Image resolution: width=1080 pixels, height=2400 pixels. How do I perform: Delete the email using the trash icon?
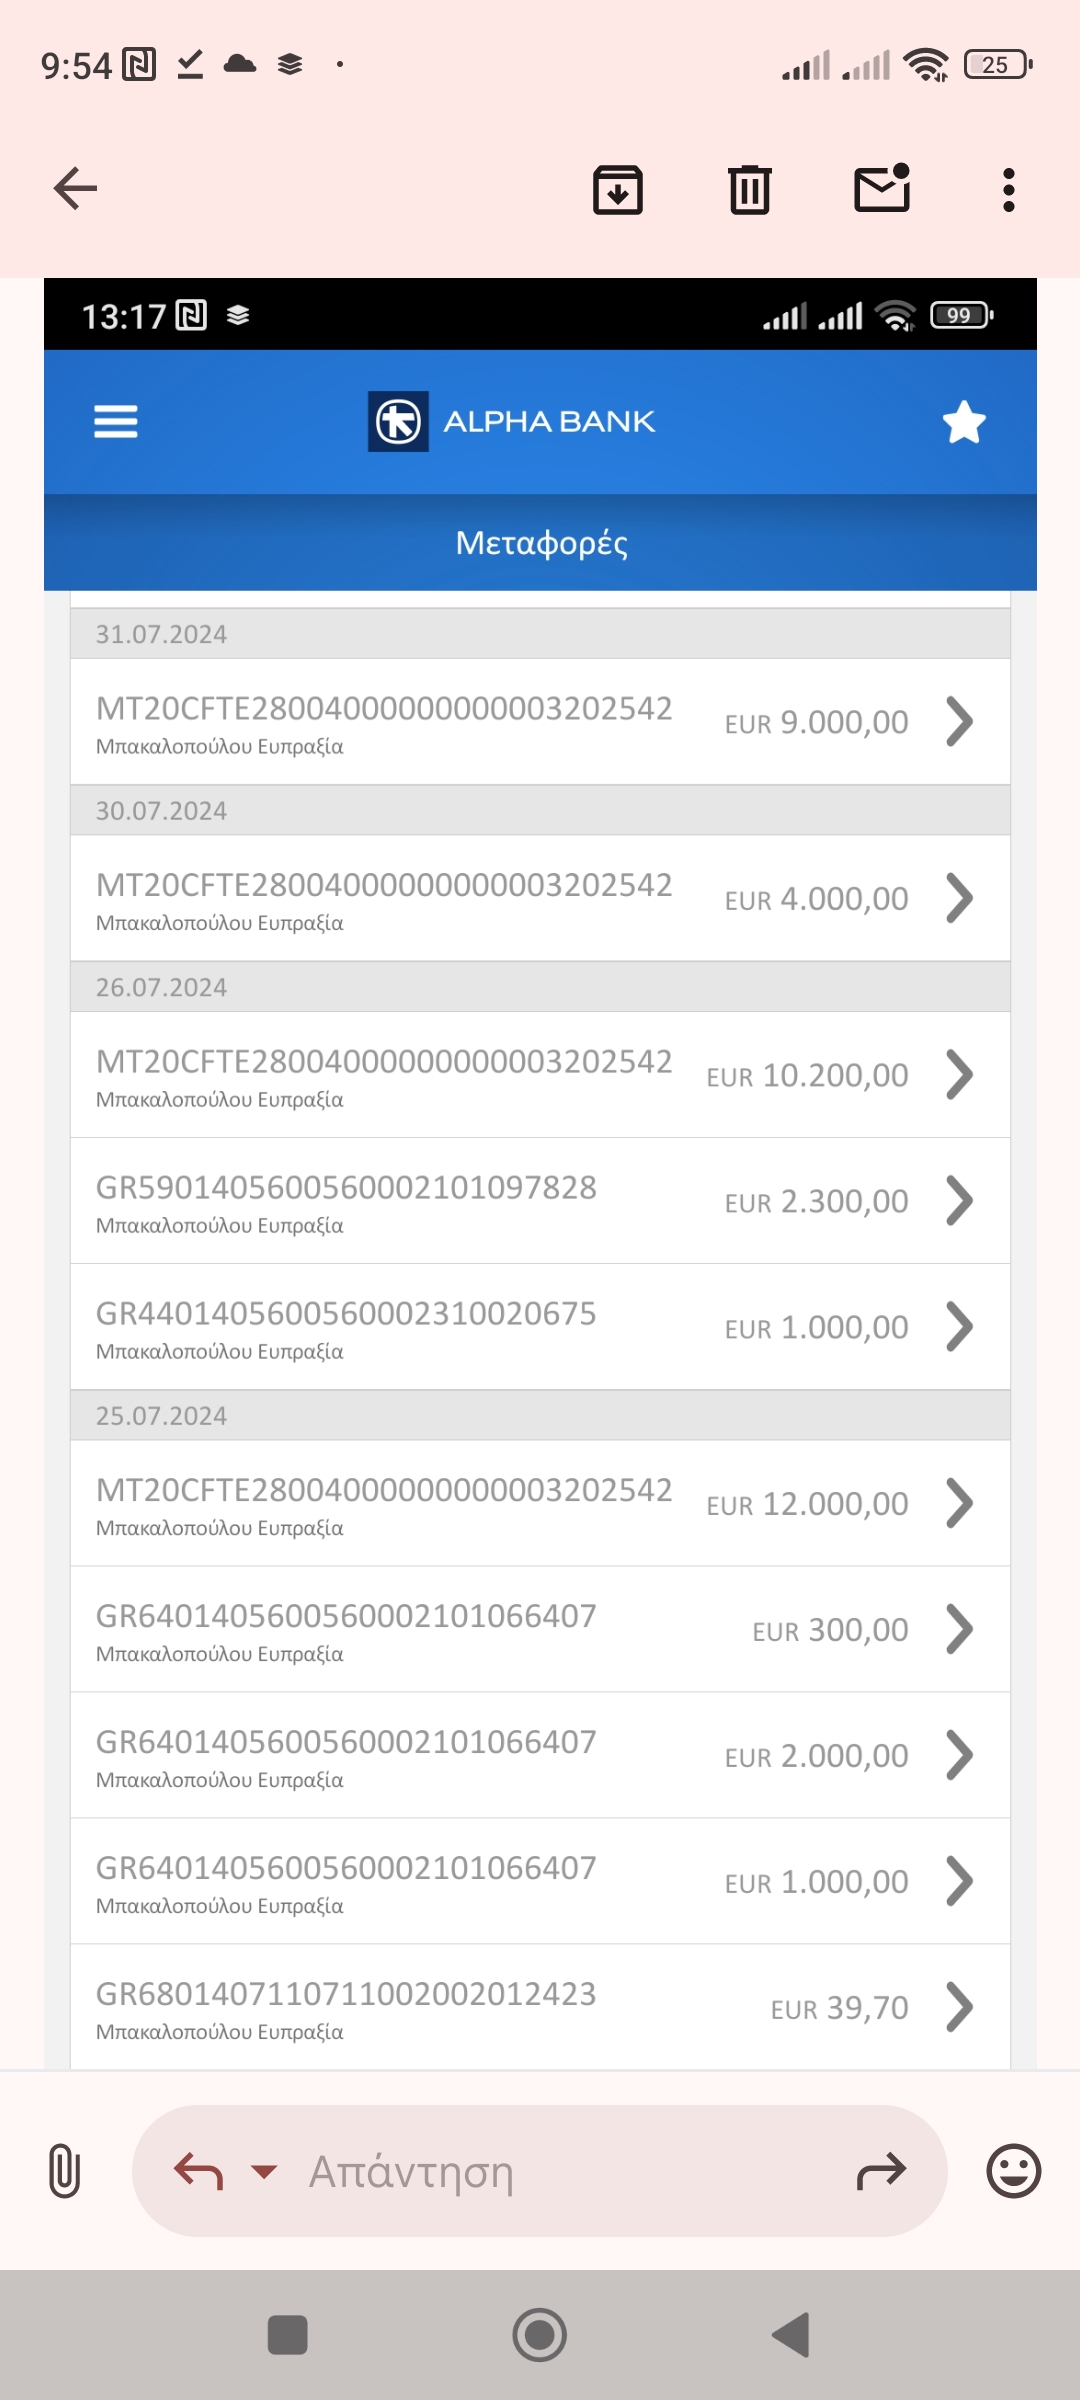click(x=749, y=189)
